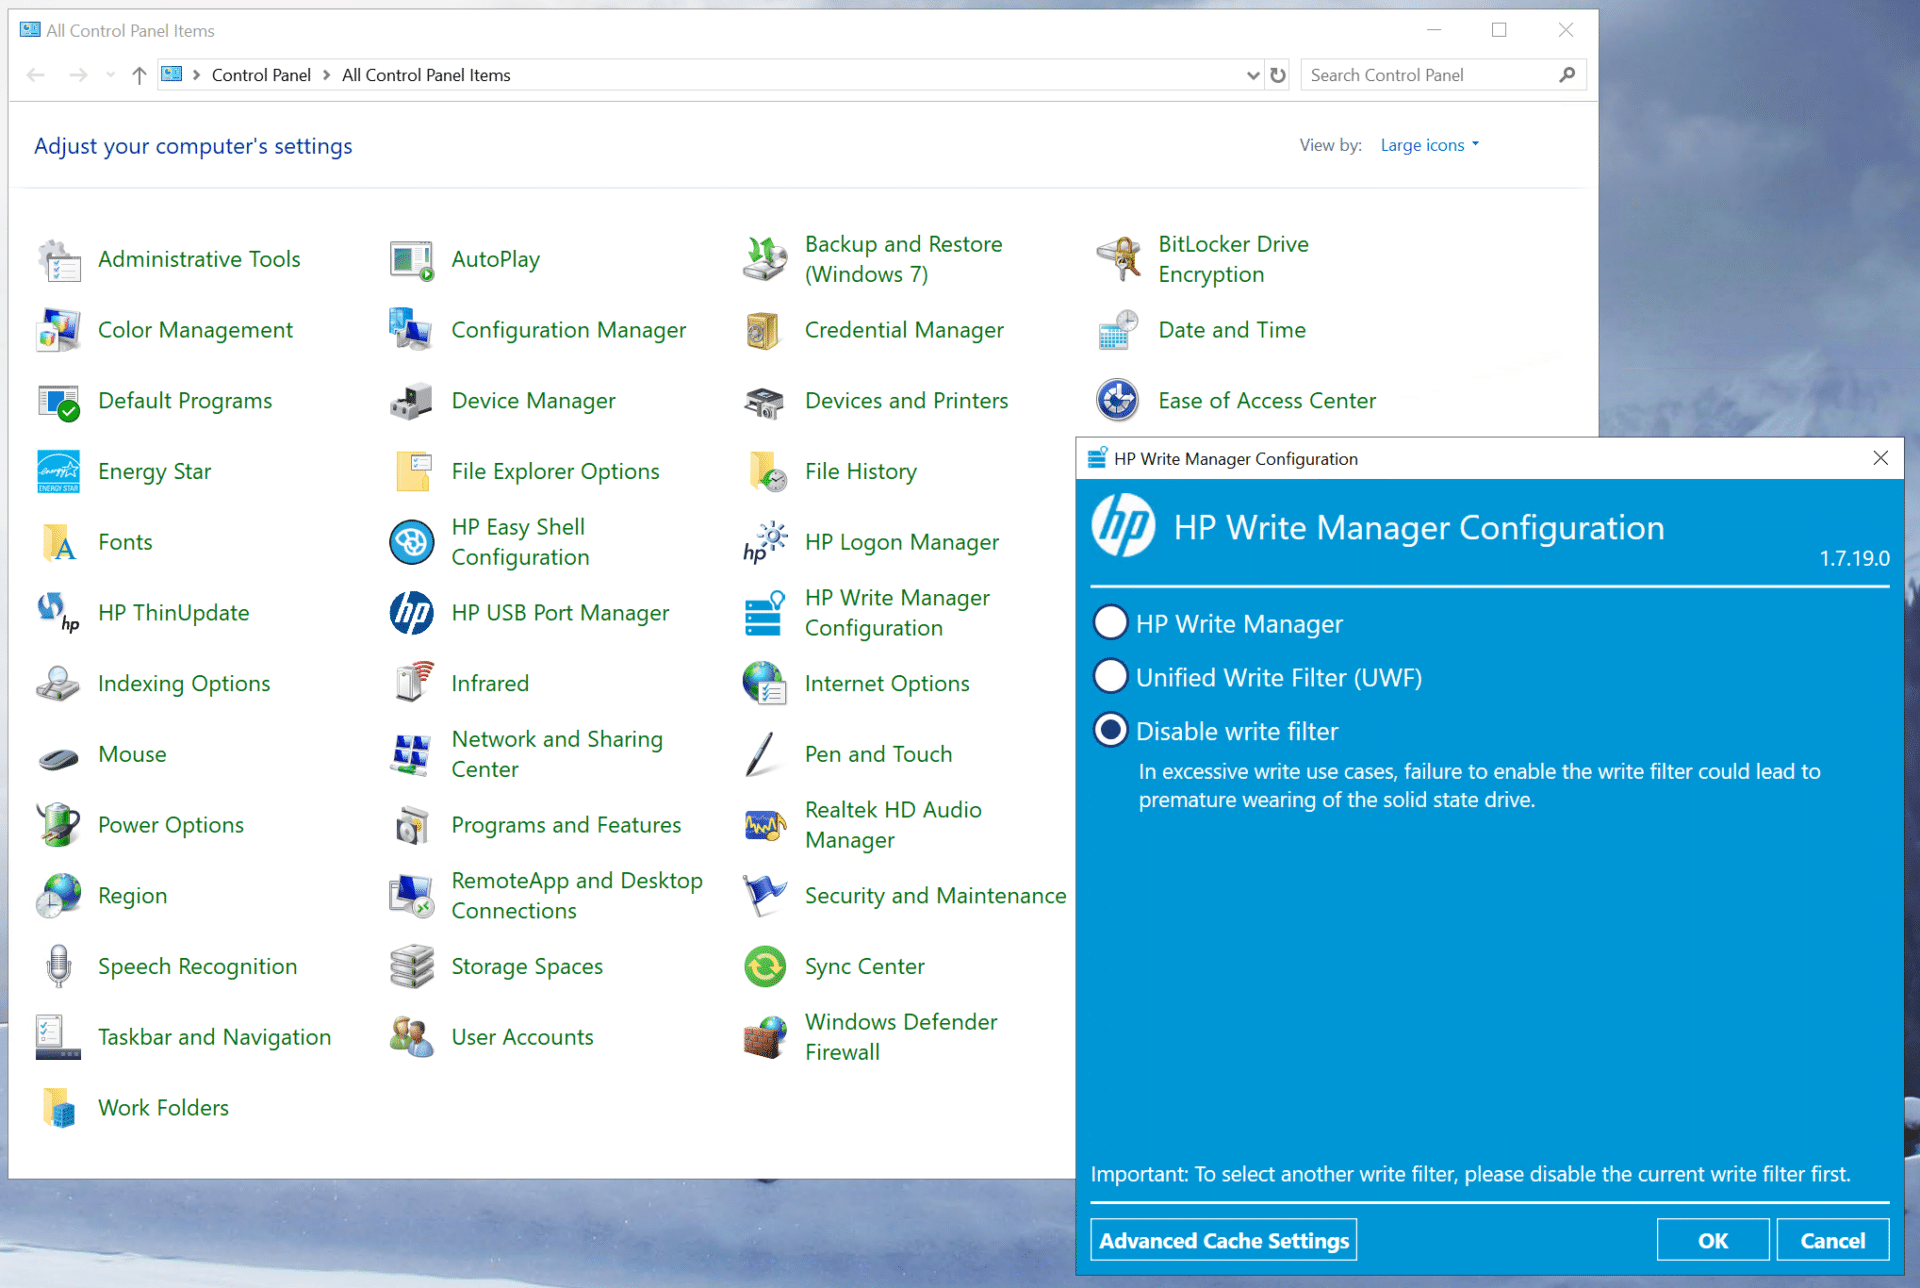Open the Fonts icon
The height and width of the screenshot is (1288, 1920).
(x=59, y=543)
